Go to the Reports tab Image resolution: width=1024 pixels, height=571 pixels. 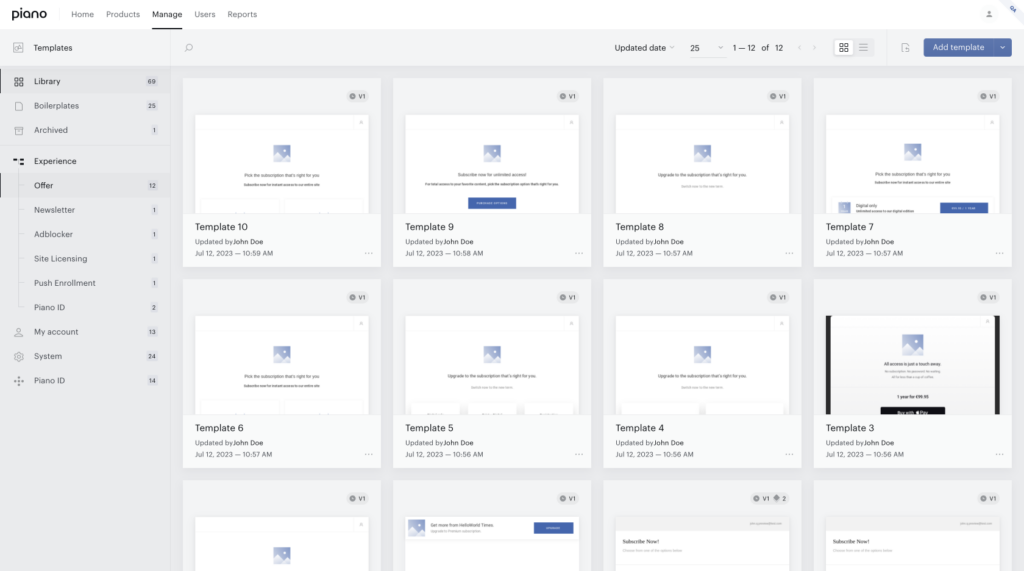(242, 14)
